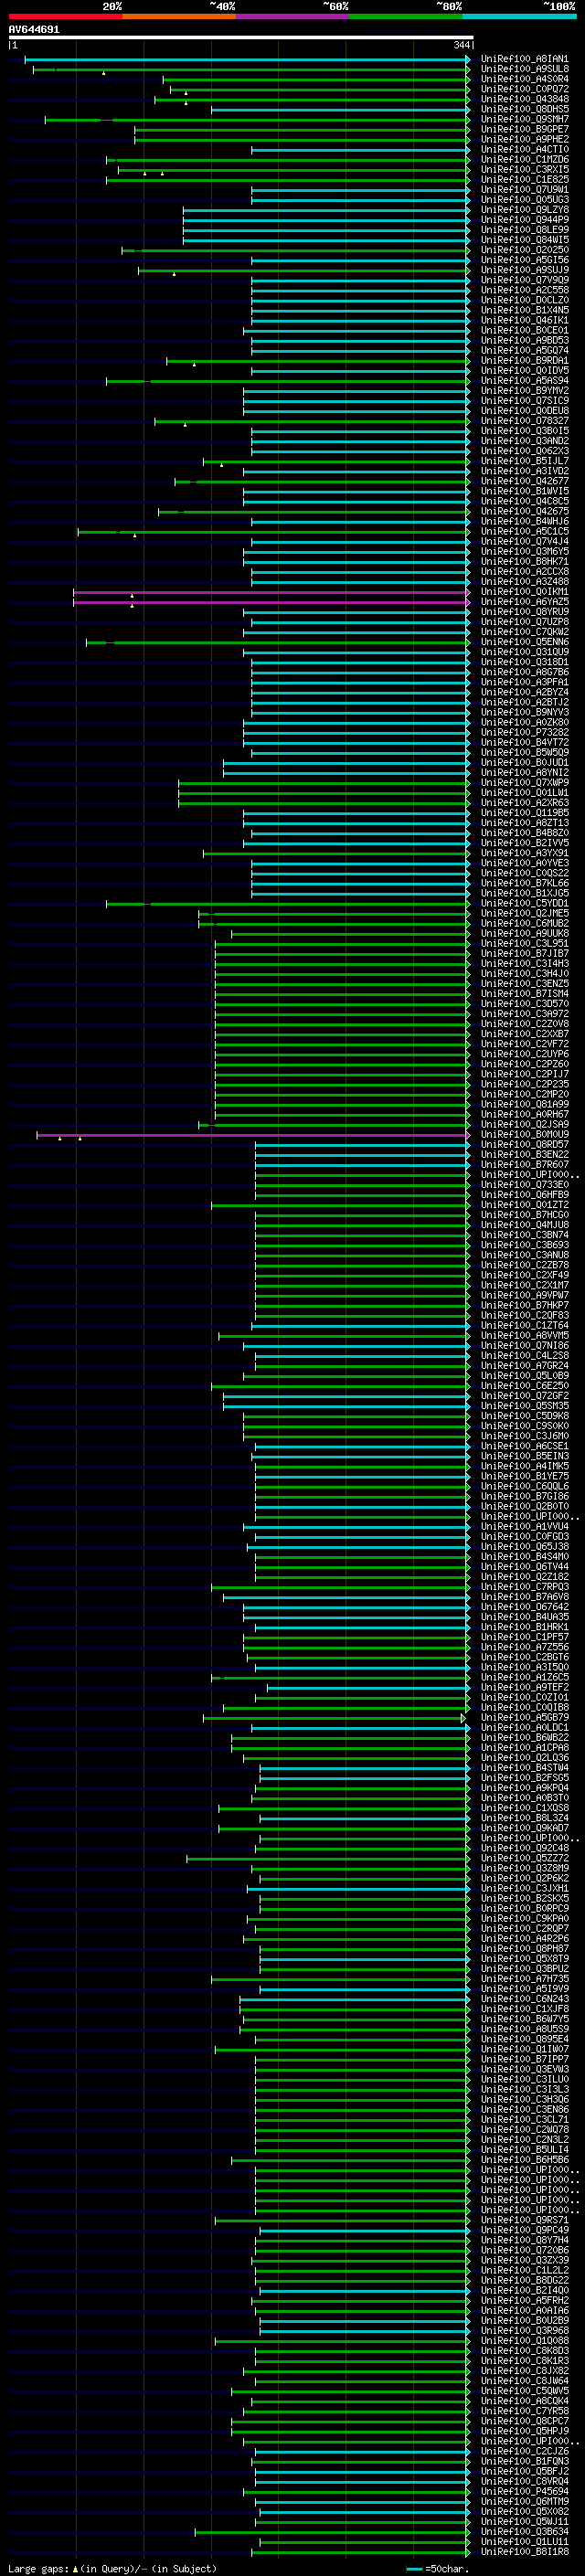Select label UniRef100_B0CE01
The height and width of the screenshot is (2576, 585).
(524, 330)
